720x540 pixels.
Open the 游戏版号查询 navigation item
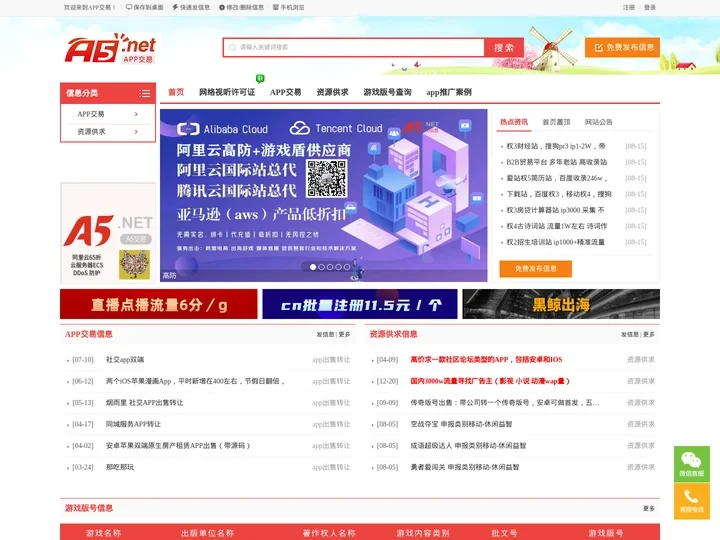[x=388, y=92]
